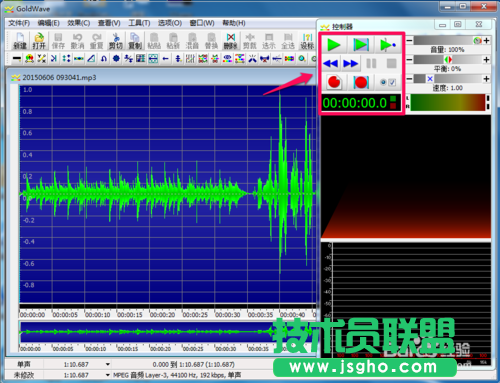Click the plus button of 音量 volume slider
Screen dimensions: 500x383
tap(486, 40)
